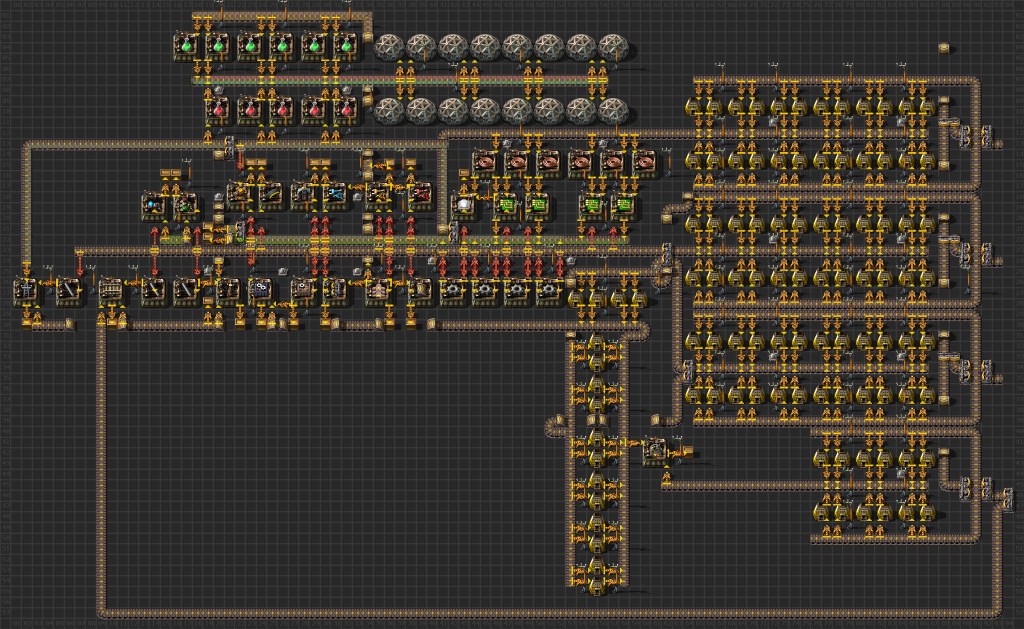The image size is (1024, 629).
Task: Select the leftmost copper cable assembler
Action: coord(484,162)
